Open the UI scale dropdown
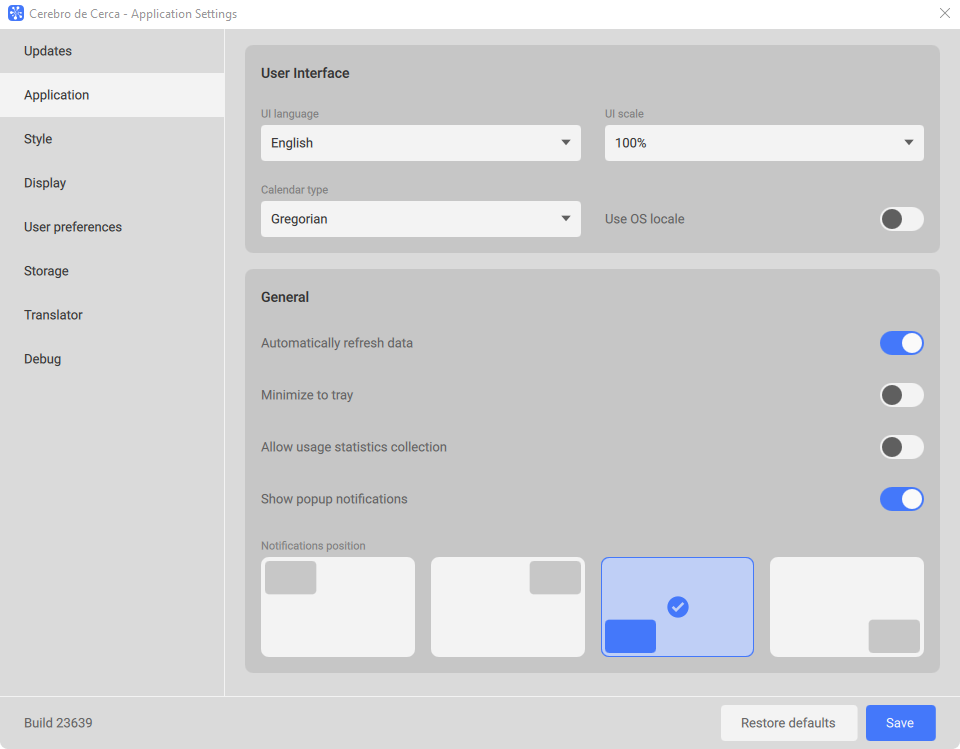 [763, 143]
